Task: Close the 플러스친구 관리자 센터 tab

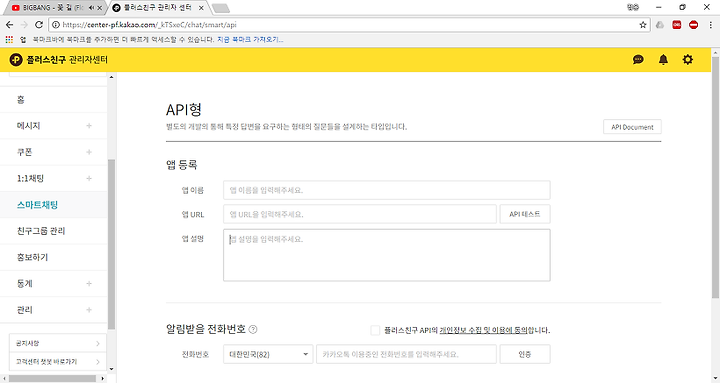Action: point(201,8)
